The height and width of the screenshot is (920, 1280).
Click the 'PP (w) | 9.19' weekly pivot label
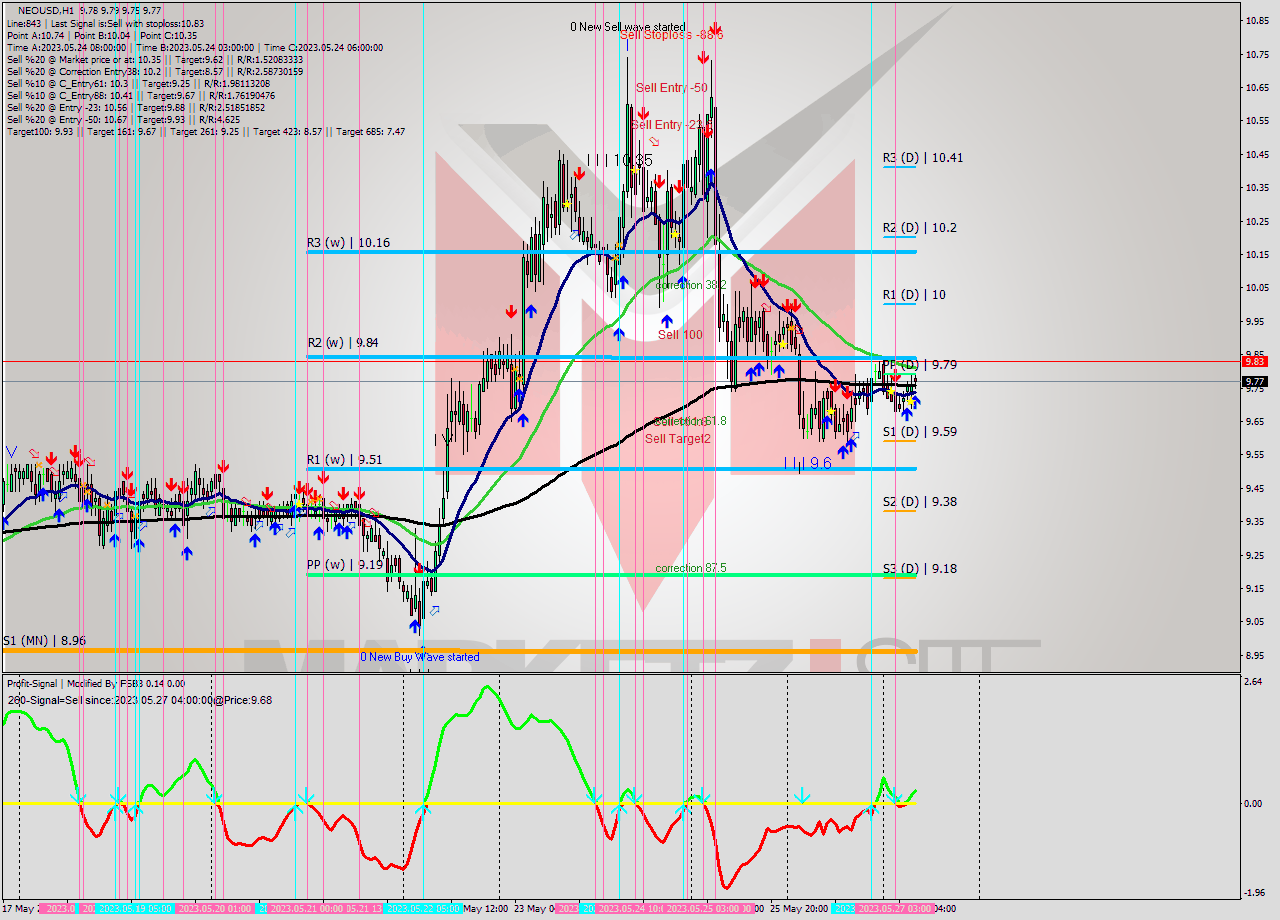click(x=345, y=565)
